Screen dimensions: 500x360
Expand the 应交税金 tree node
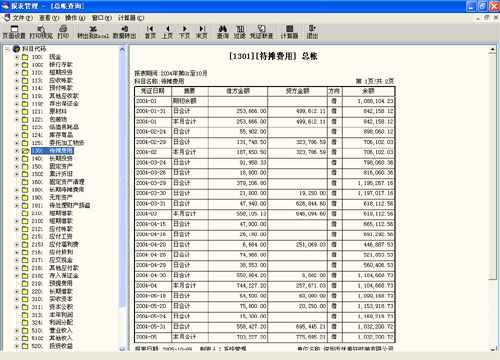[x=16, y=260]
